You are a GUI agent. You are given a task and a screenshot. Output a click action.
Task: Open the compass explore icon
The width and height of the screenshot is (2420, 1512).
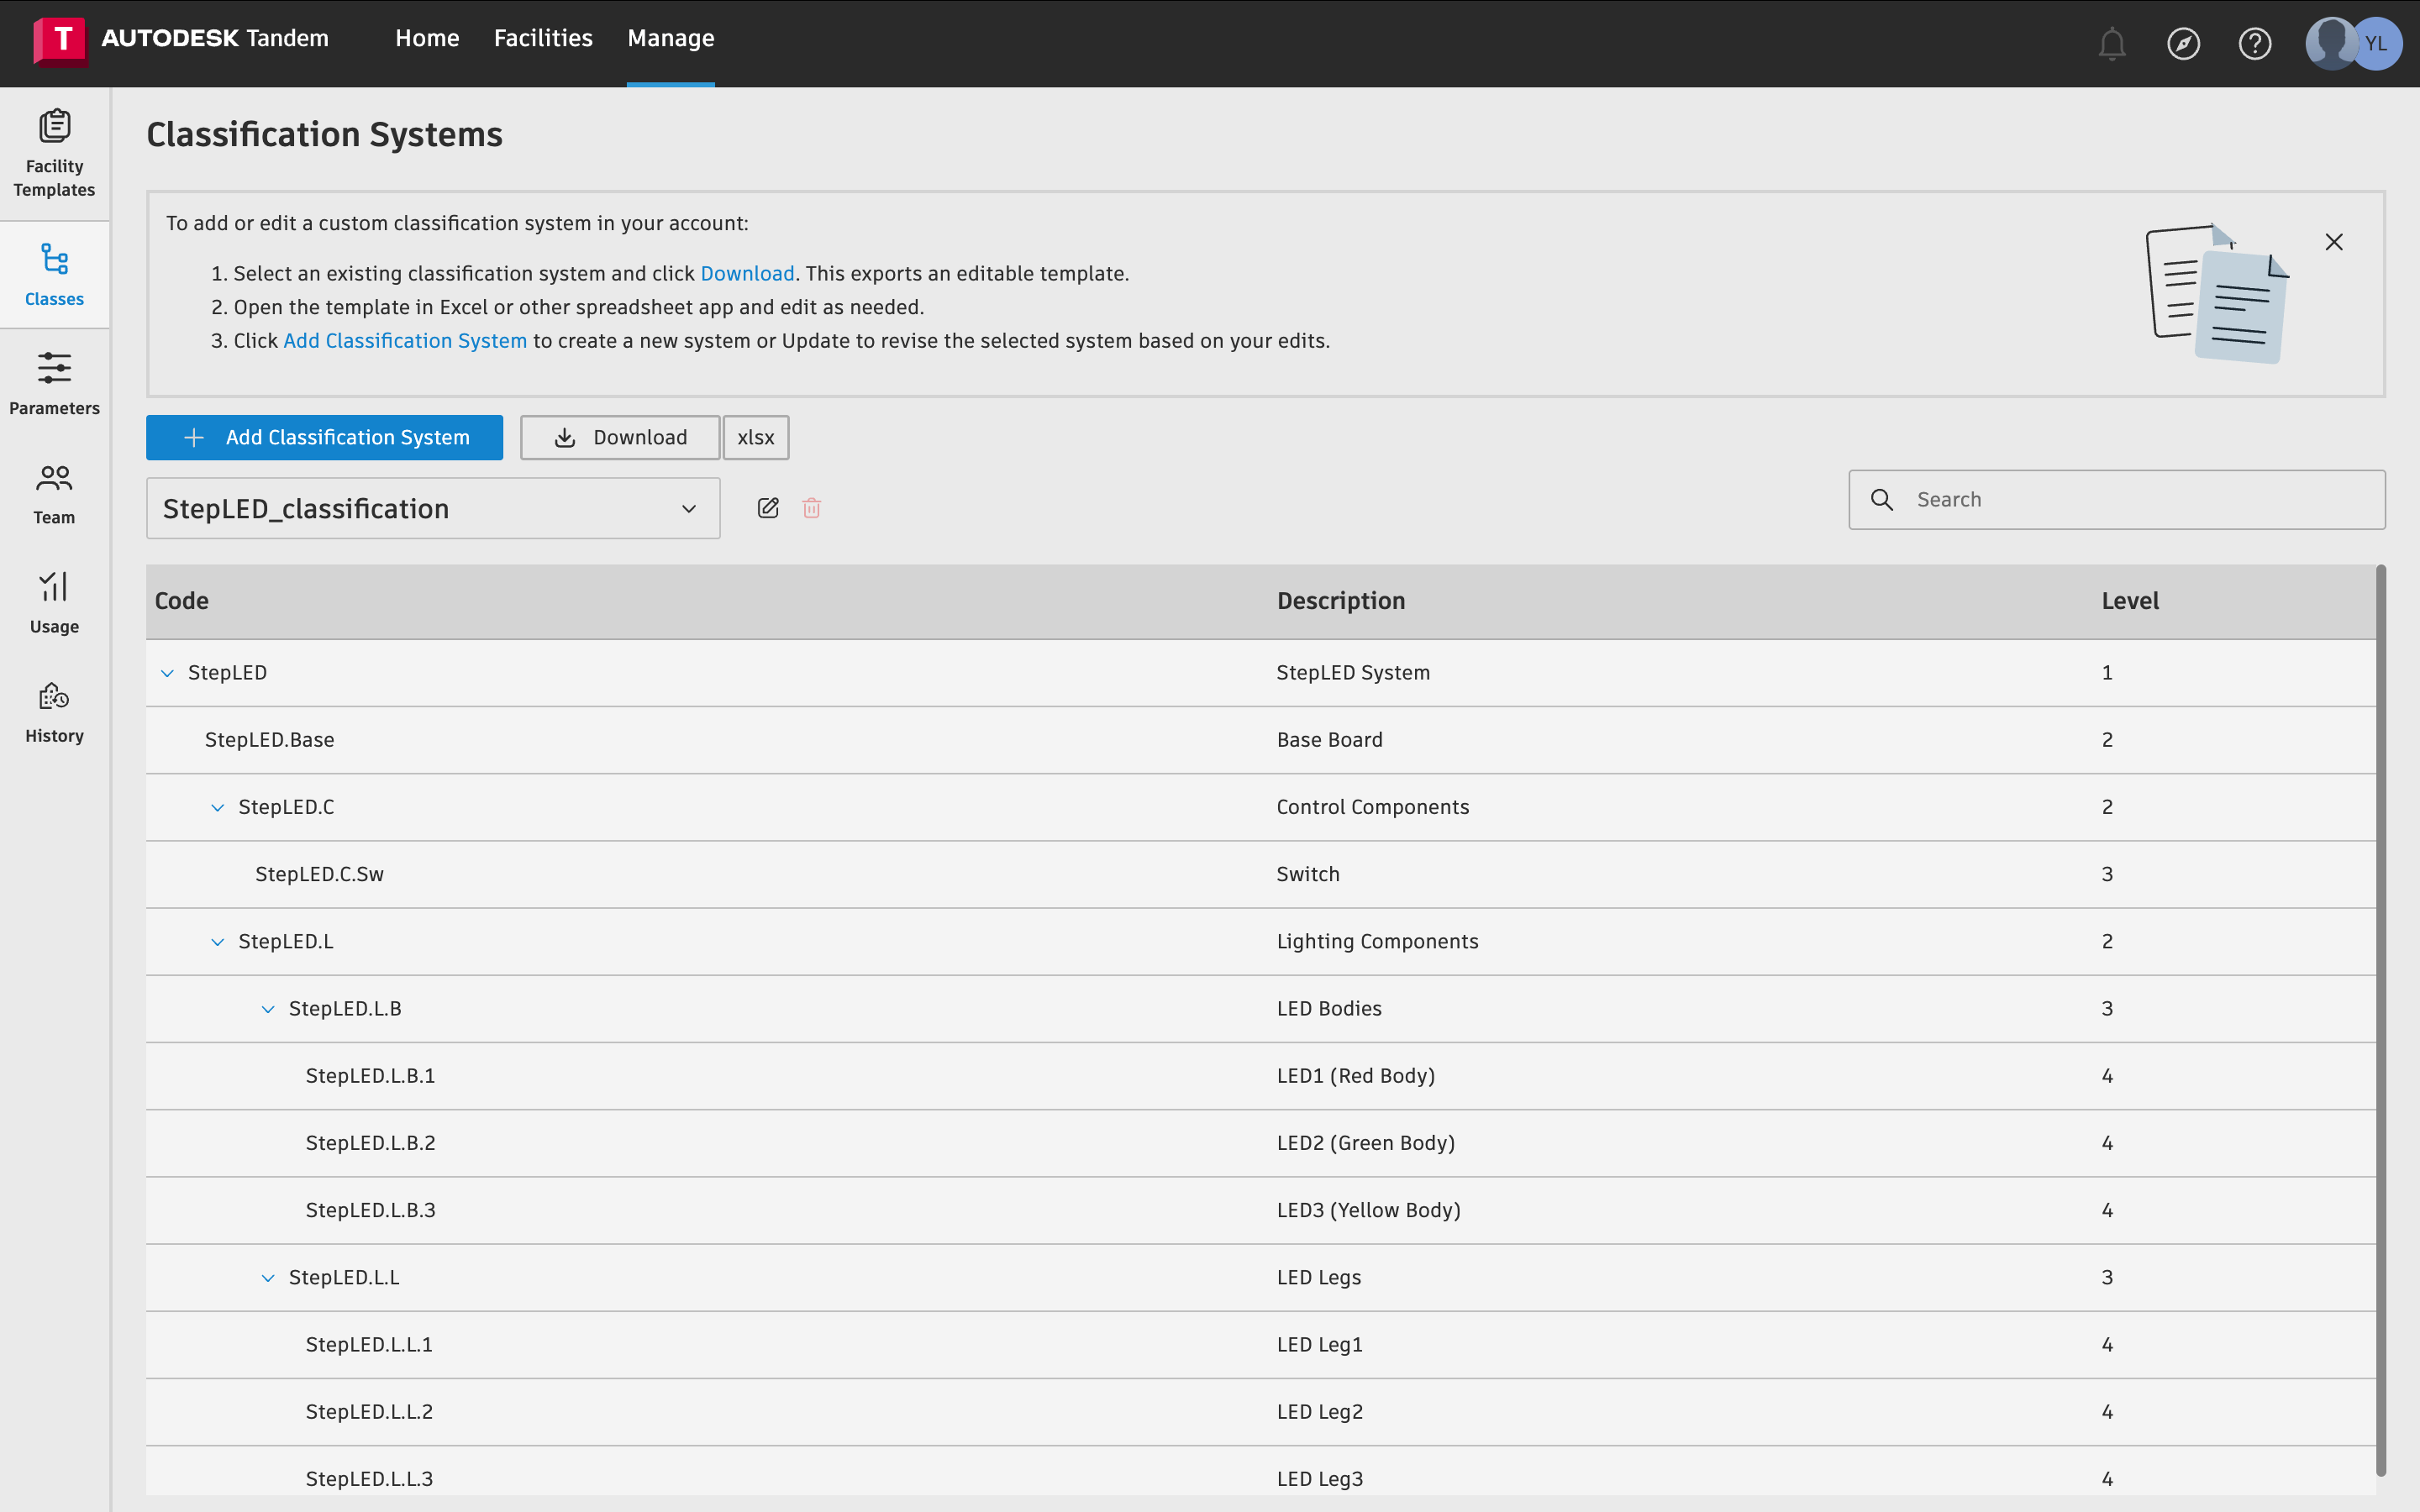[2183, 44]
